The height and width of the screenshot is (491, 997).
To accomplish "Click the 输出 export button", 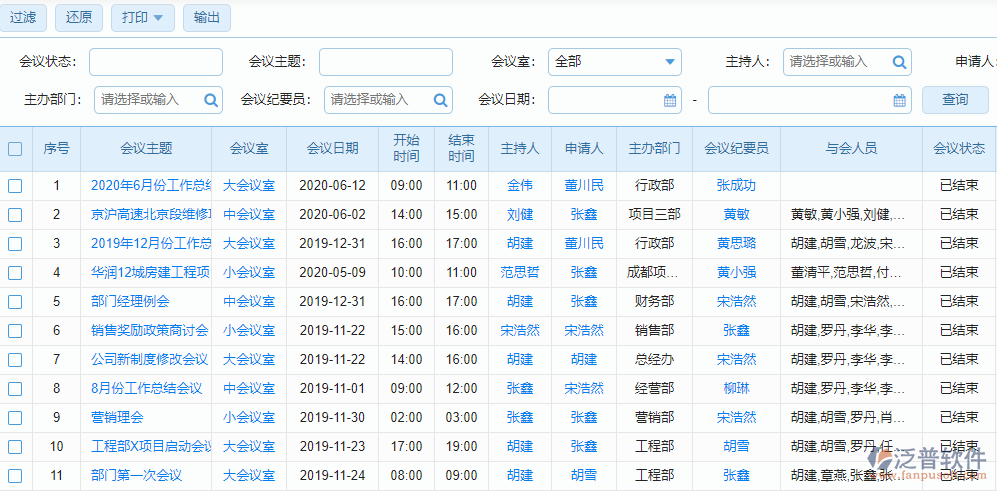I will pyautogui.click(x=207, y=18).
